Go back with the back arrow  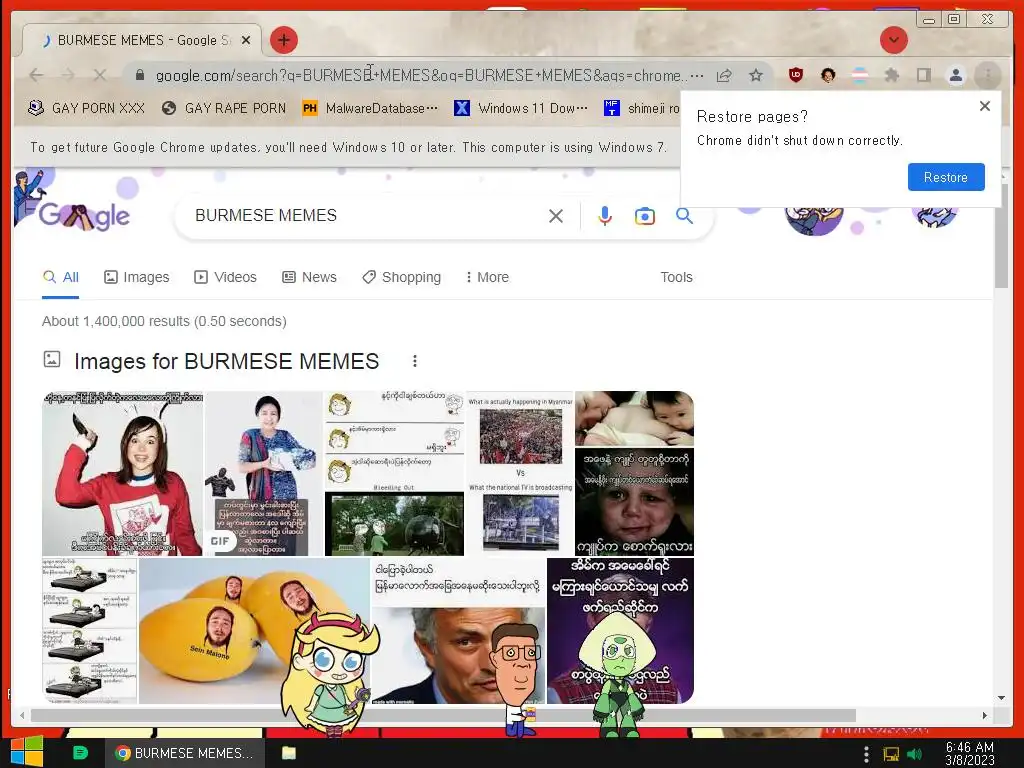(37, 75)
